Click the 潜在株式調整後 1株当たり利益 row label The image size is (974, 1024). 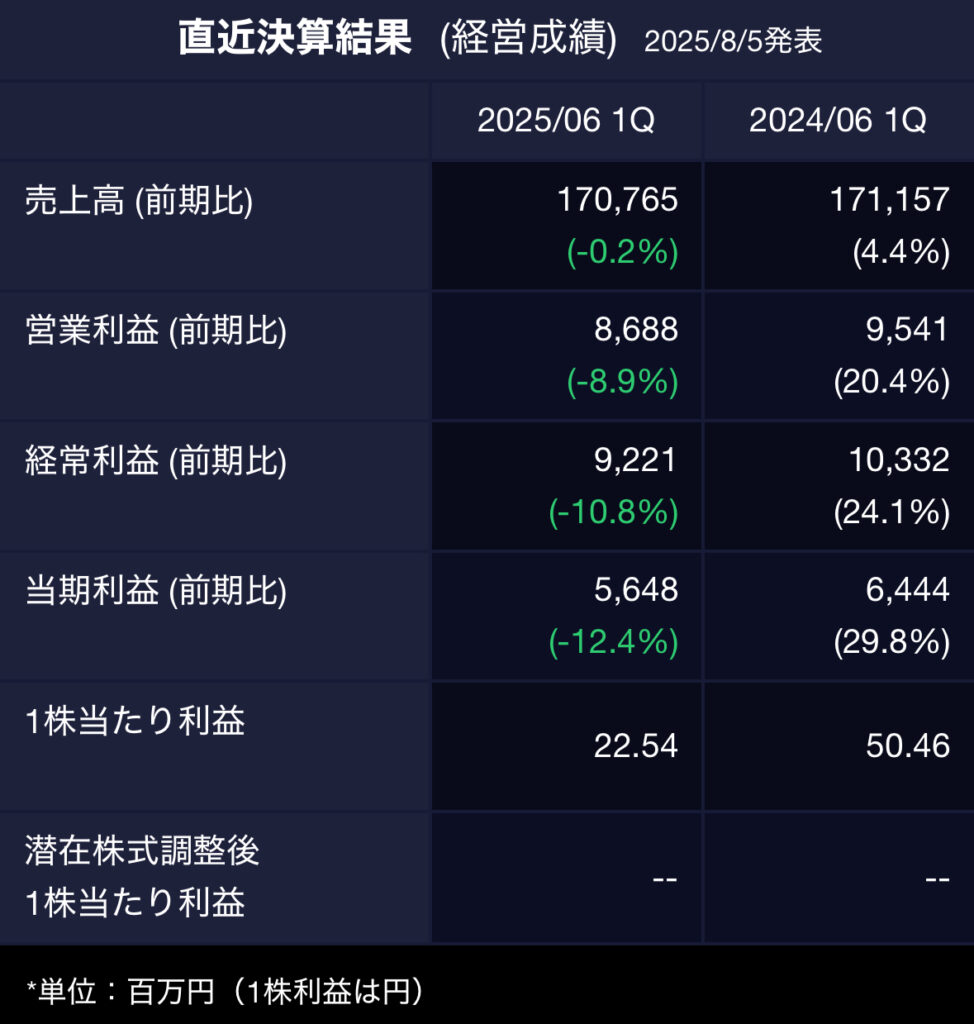(142, 877)
